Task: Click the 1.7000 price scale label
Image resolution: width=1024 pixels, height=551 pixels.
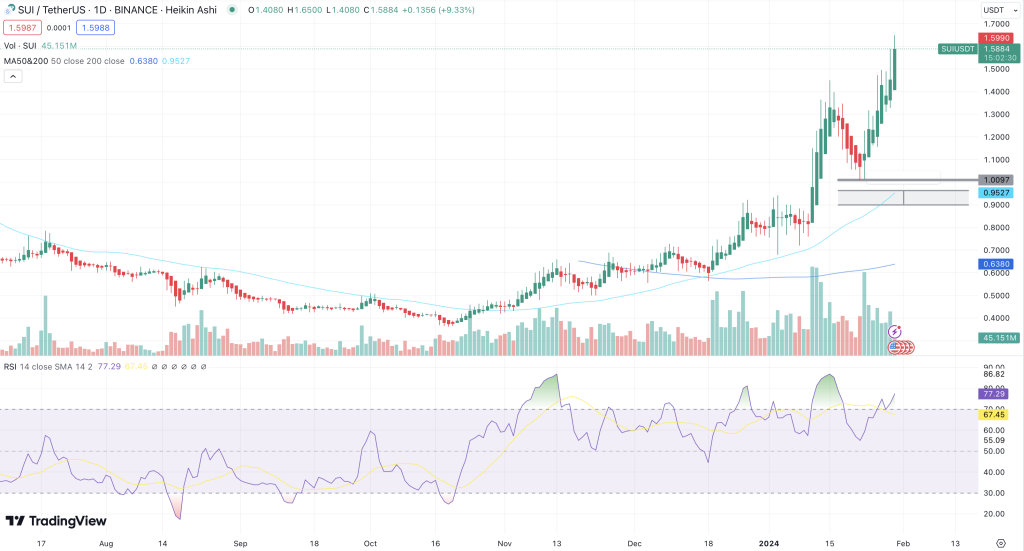Action: pos(997,24)
